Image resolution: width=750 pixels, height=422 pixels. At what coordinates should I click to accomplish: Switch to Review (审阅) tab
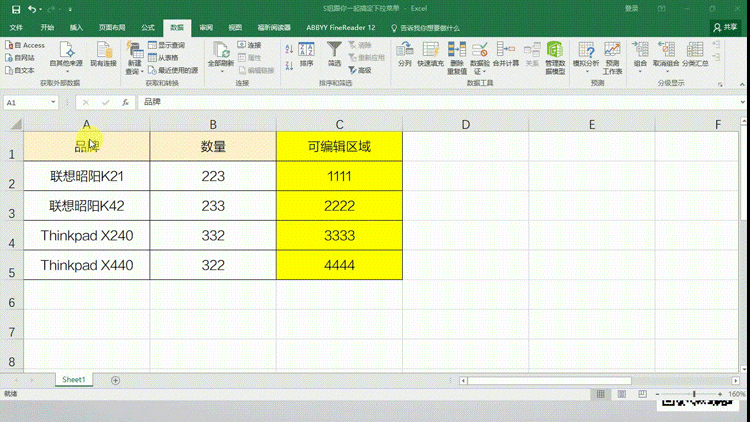point(206,28)
